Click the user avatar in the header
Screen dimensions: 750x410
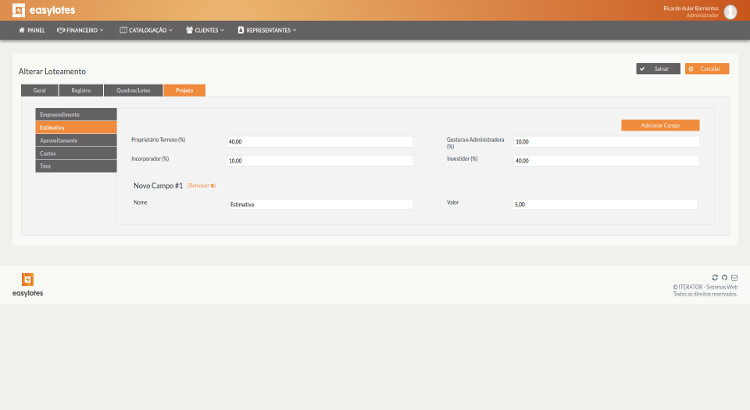coord(730,12)
